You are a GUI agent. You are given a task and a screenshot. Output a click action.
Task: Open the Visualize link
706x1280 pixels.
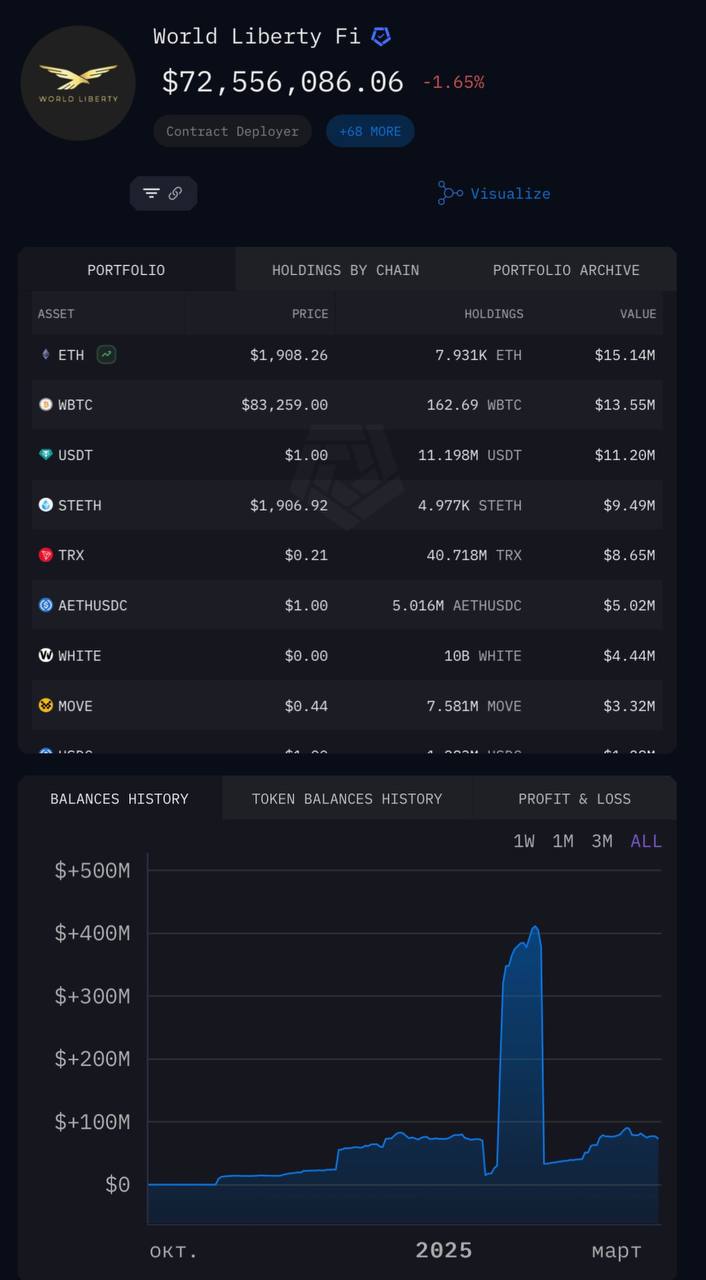pos(510,193)
